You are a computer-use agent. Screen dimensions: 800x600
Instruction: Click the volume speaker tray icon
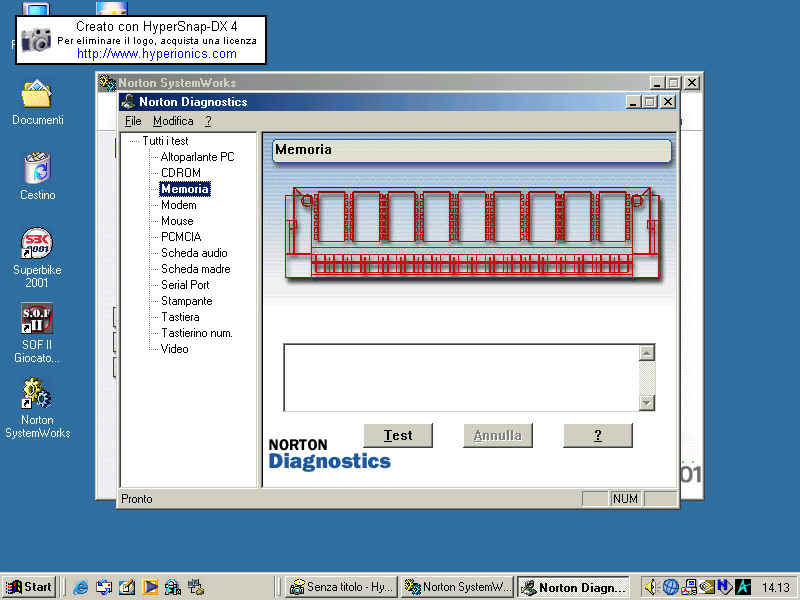(649, 587)
